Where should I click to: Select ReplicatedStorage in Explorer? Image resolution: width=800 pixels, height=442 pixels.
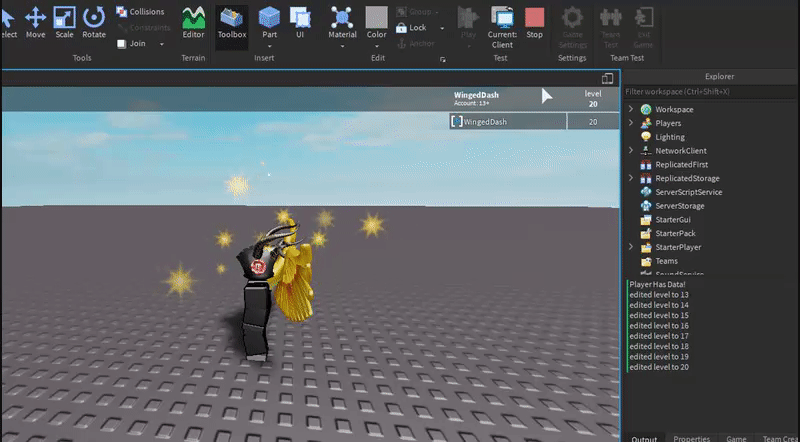point(687,178)
